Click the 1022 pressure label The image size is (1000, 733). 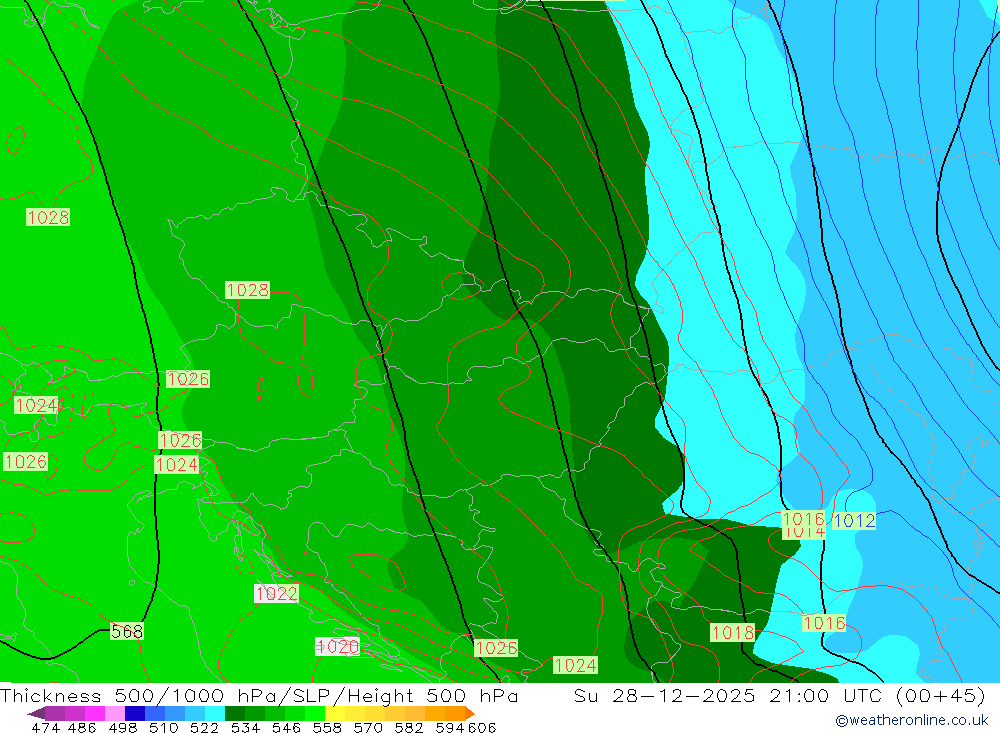276,593
